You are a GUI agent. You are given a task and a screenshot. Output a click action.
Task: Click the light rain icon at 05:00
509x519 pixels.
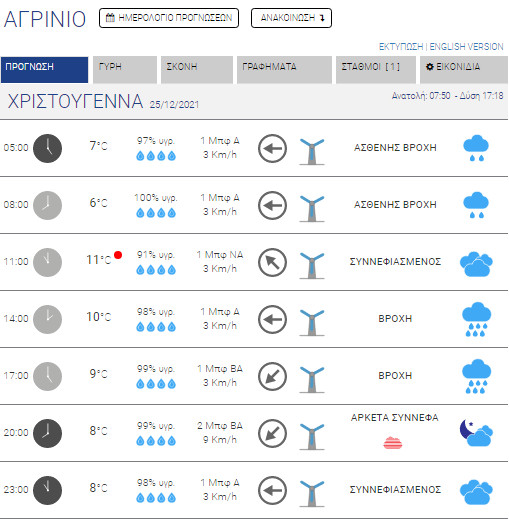476,148
